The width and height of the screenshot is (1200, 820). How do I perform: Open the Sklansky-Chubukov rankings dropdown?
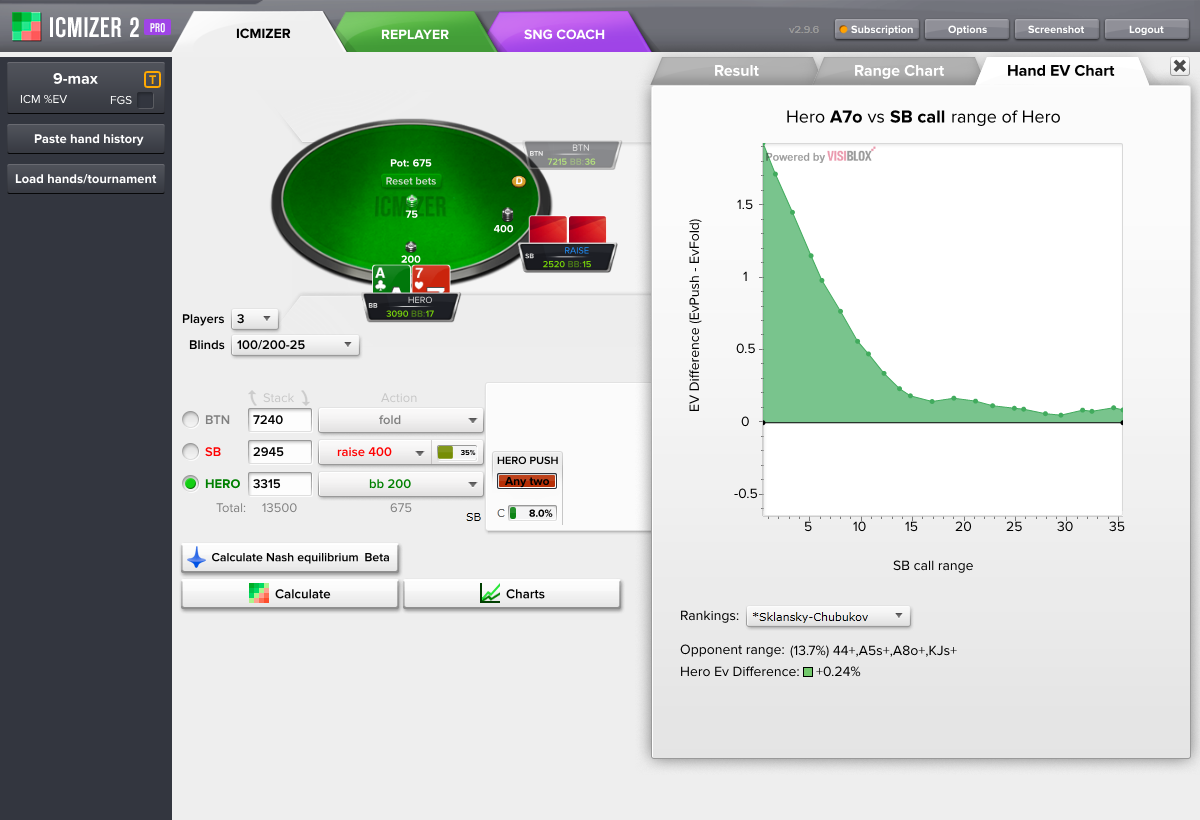828,616
